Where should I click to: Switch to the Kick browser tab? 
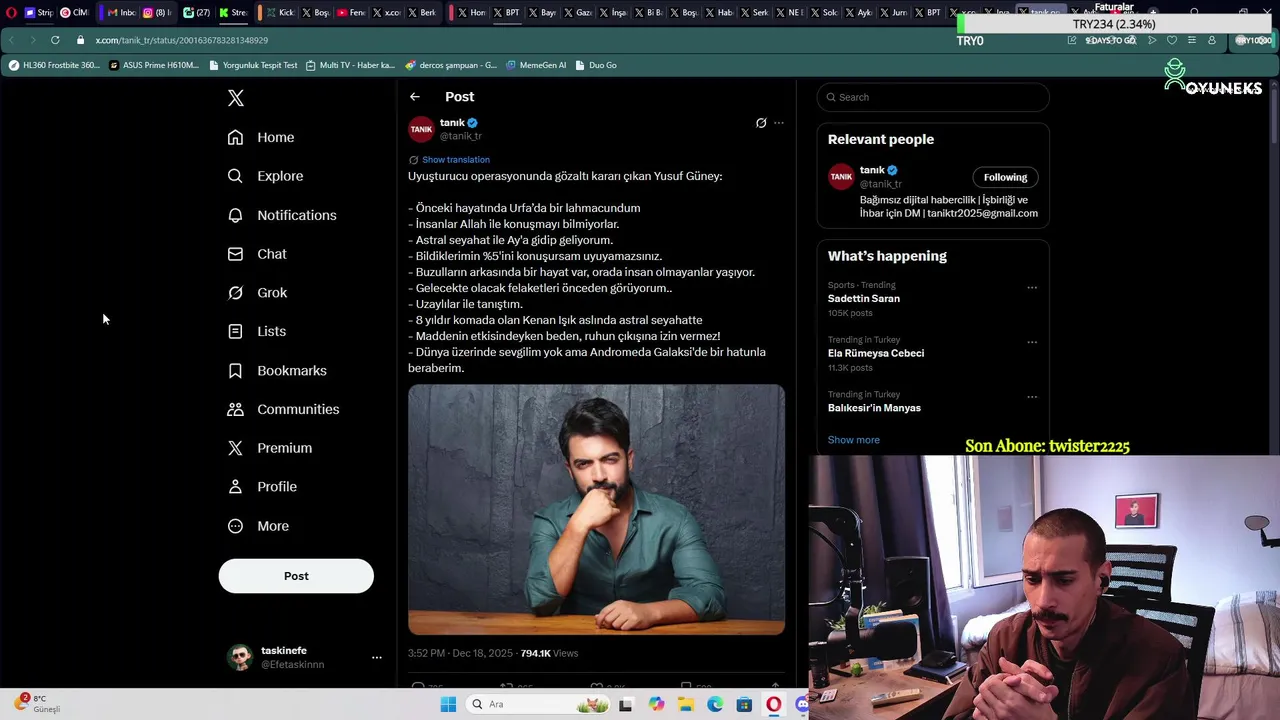click(x=281, y=12)
